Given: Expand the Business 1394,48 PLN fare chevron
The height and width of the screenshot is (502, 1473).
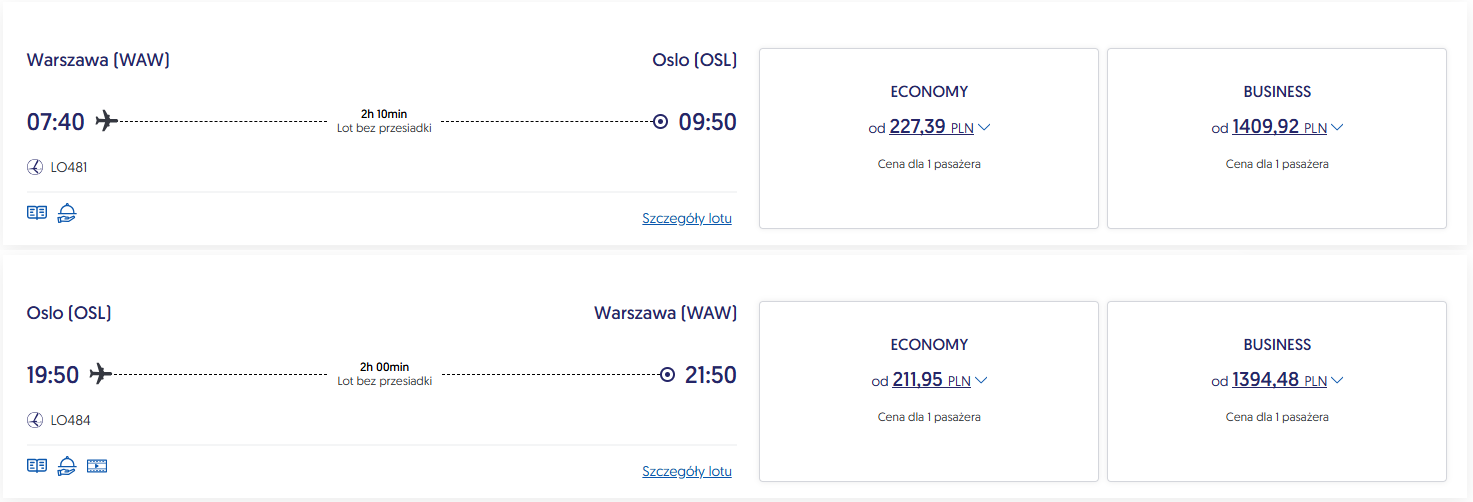Looking at the screenshot, I should coord(1337,380).
